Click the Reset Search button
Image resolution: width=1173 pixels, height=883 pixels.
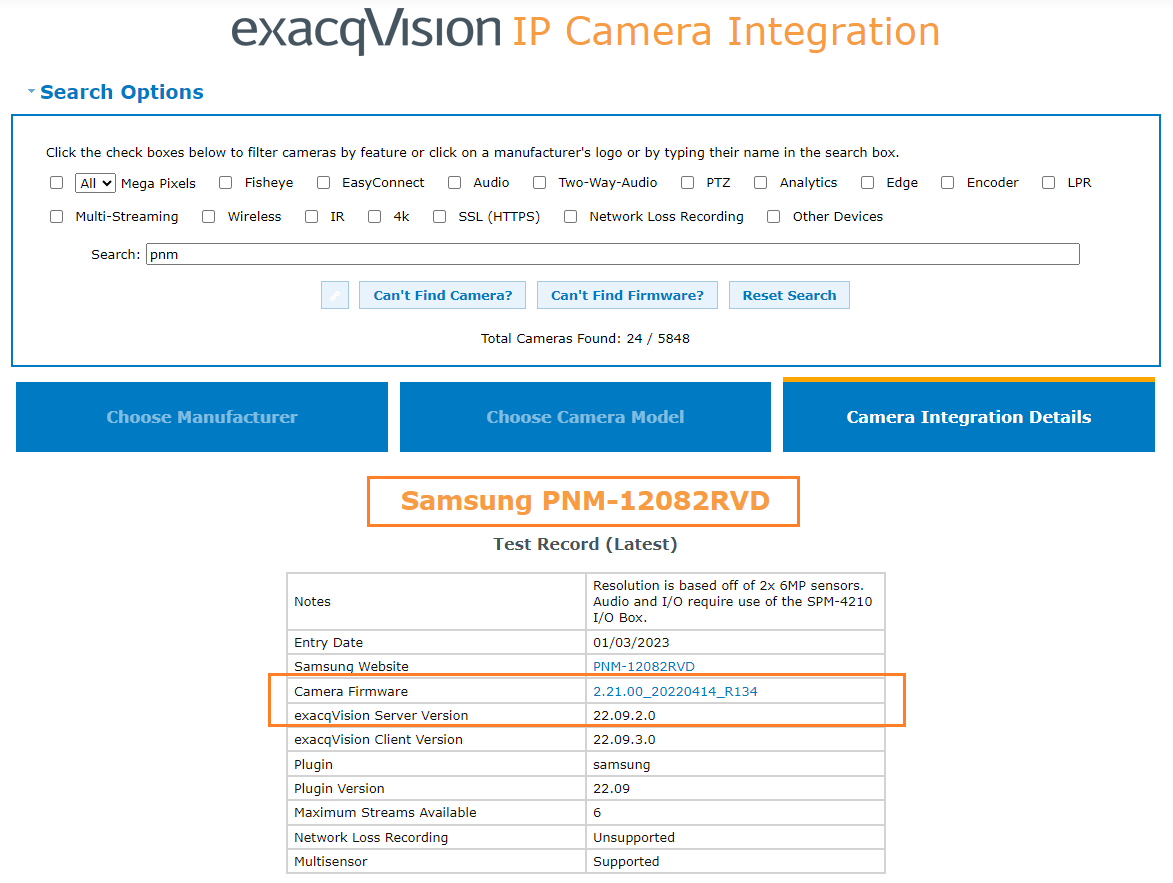click(789, 296)
